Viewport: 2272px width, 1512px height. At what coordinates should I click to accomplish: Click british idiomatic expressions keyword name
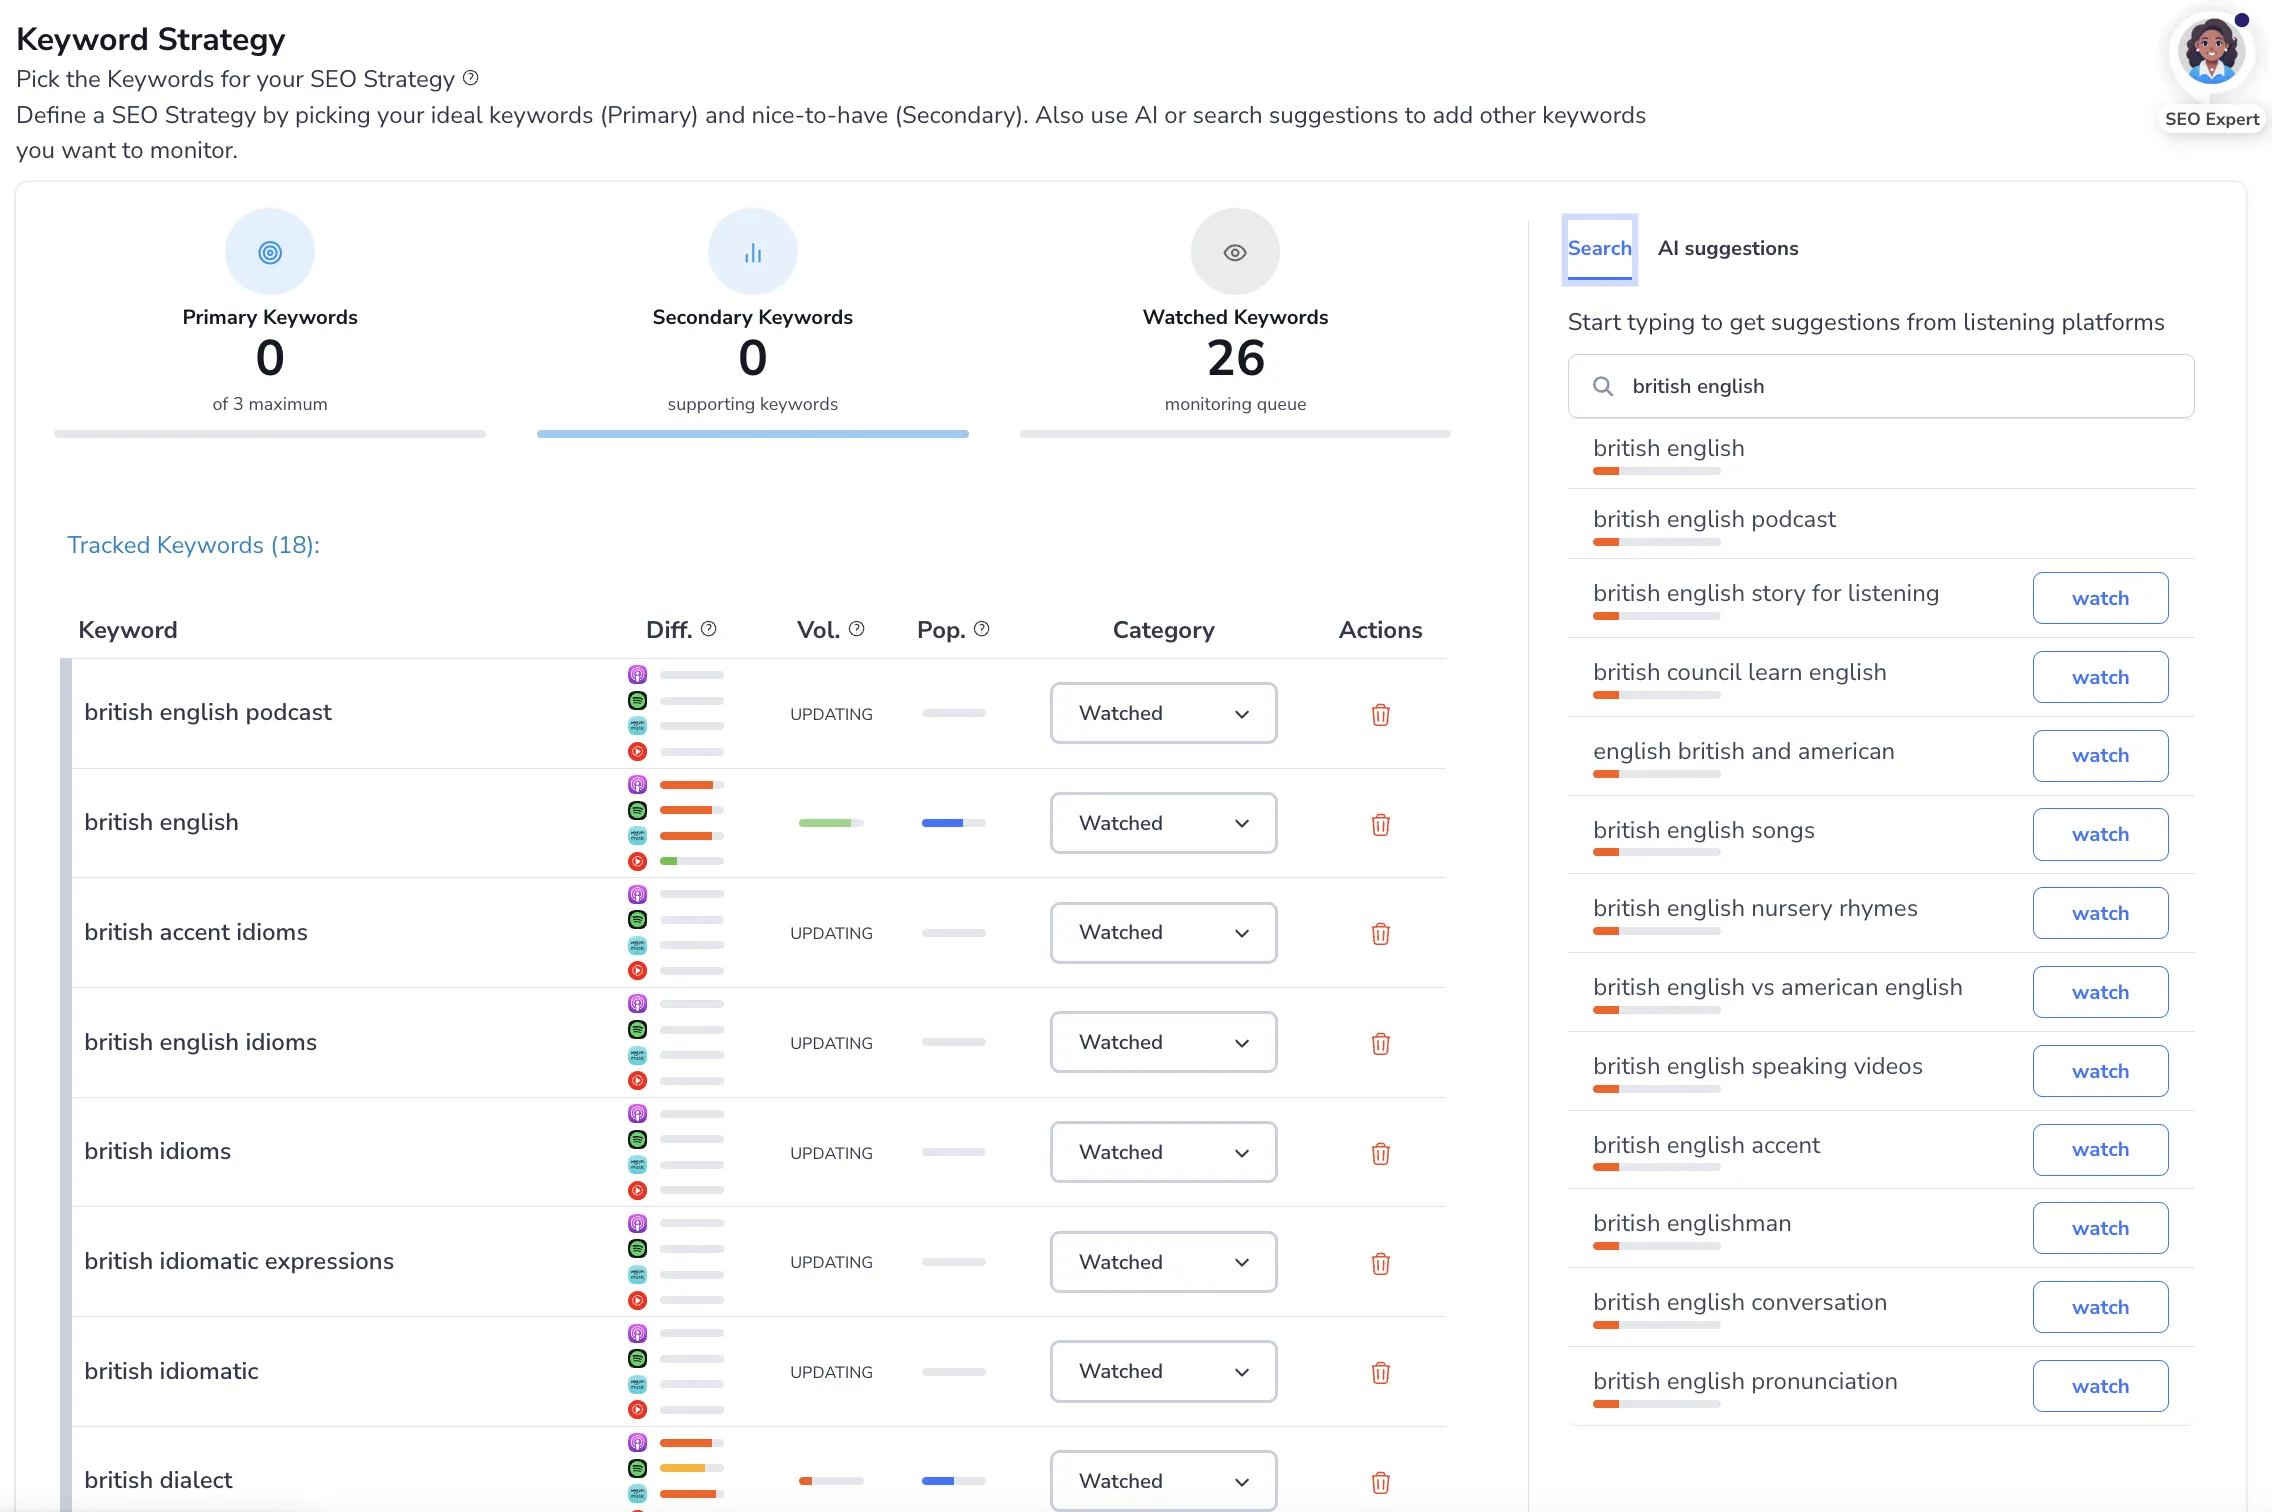(239, 1261)
